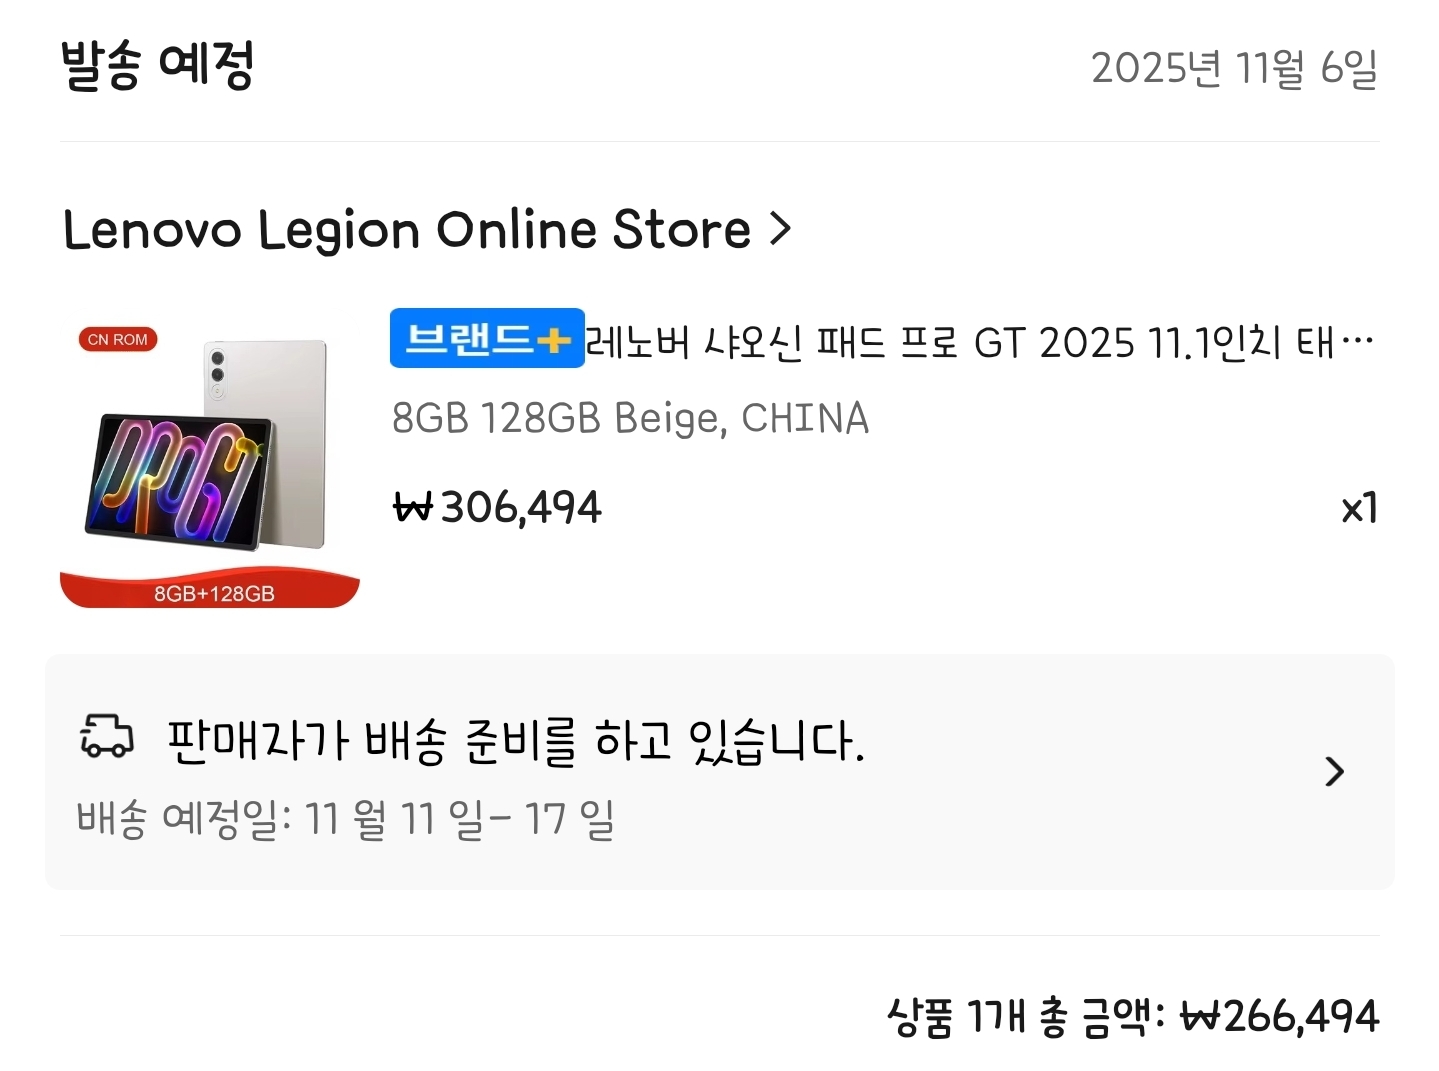The width and height of the screenshot is (1439, 1071).
Task: Click the red 8GB+128GB banner on the thumbnail
Action: click(x=210, y=590)
